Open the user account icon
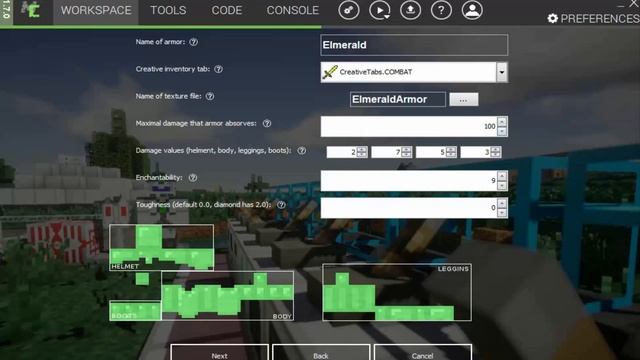The image size is (640, 360). (x=472, y=10)
